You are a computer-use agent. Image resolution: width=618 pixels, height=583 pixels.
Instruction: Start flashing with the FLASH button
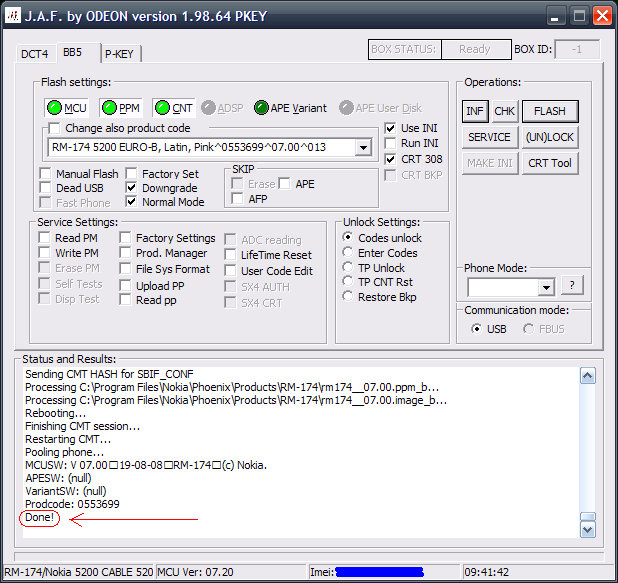point(550,111)
